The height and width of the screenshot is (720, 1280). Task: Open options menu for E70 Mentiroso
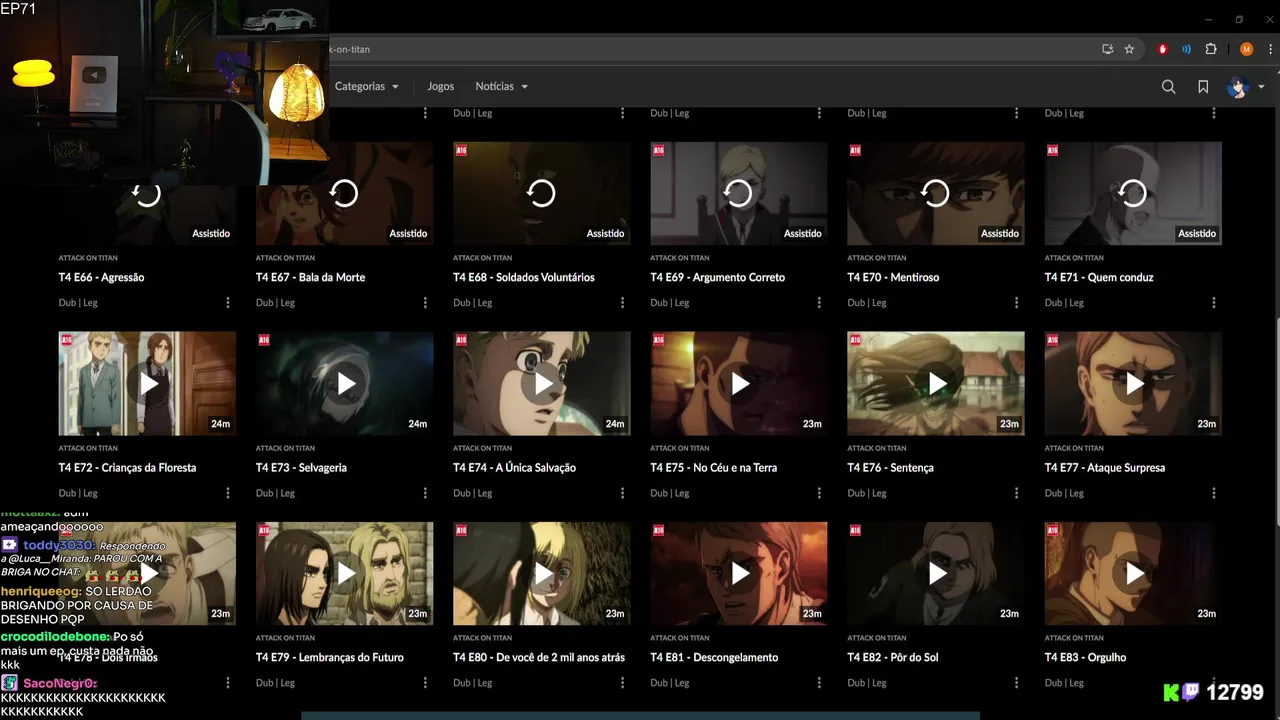[x=1016, y=303]
